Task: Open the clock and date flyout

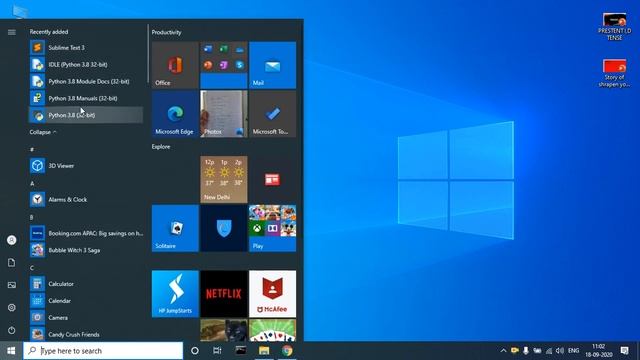Action: pos(599,351)
